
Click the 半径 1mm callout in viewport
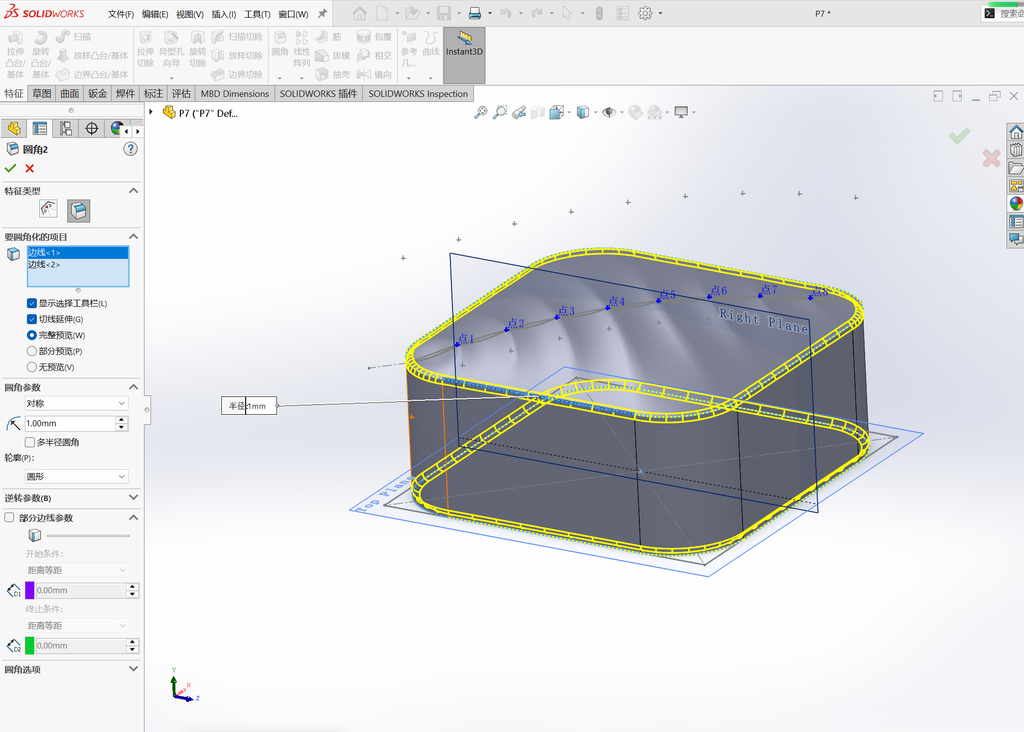pyautogui.click(x=249, y=406)
